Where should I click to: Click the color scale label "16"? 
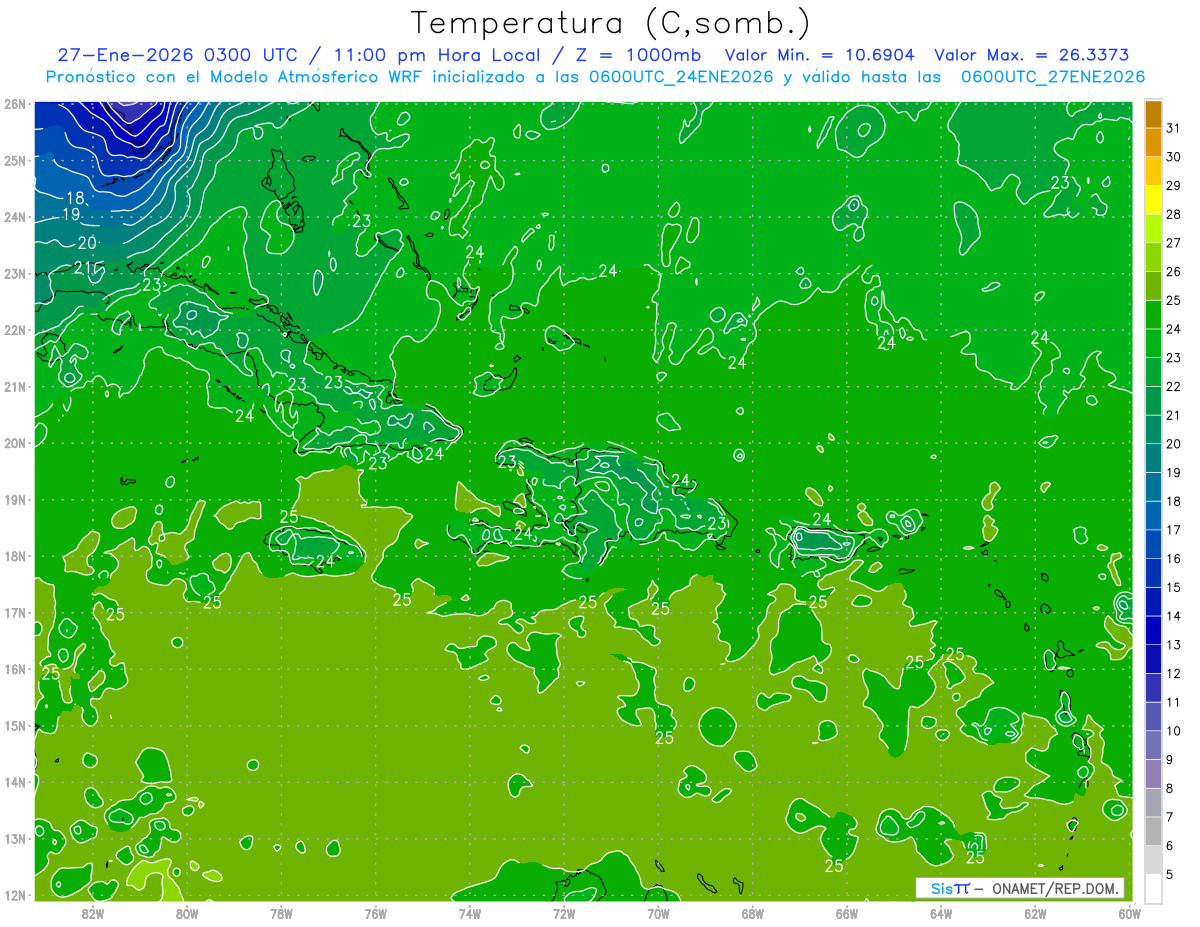(x=1173, y=559)
